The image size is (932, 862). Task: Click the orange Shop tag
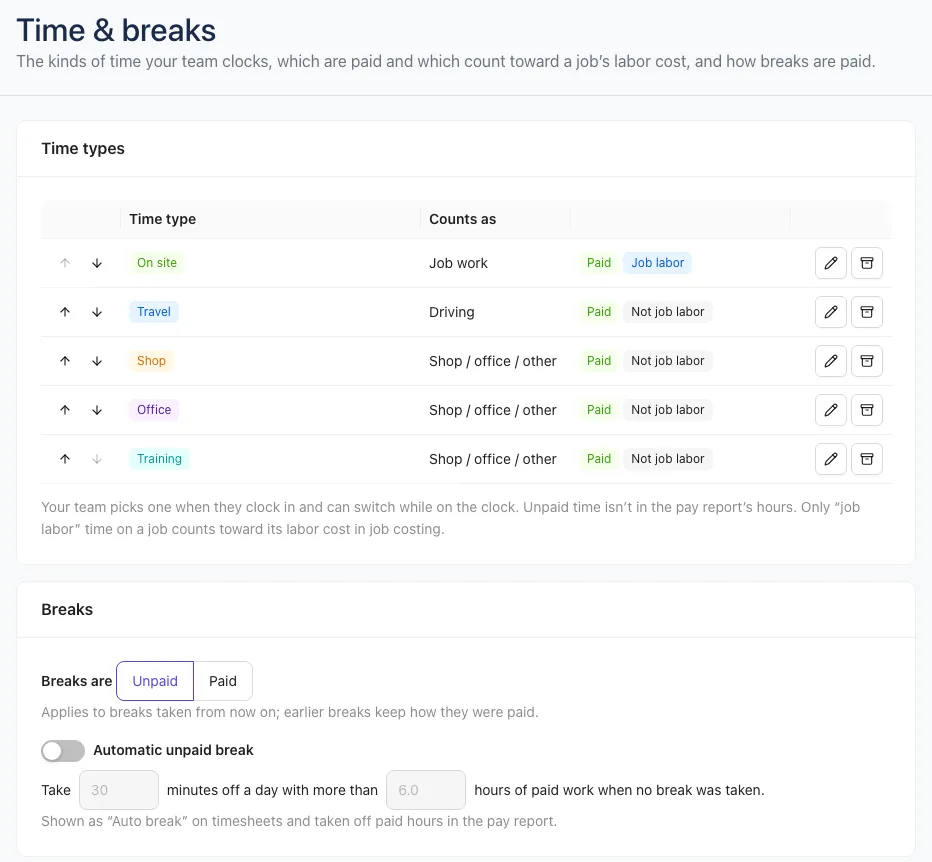[151, 361]
